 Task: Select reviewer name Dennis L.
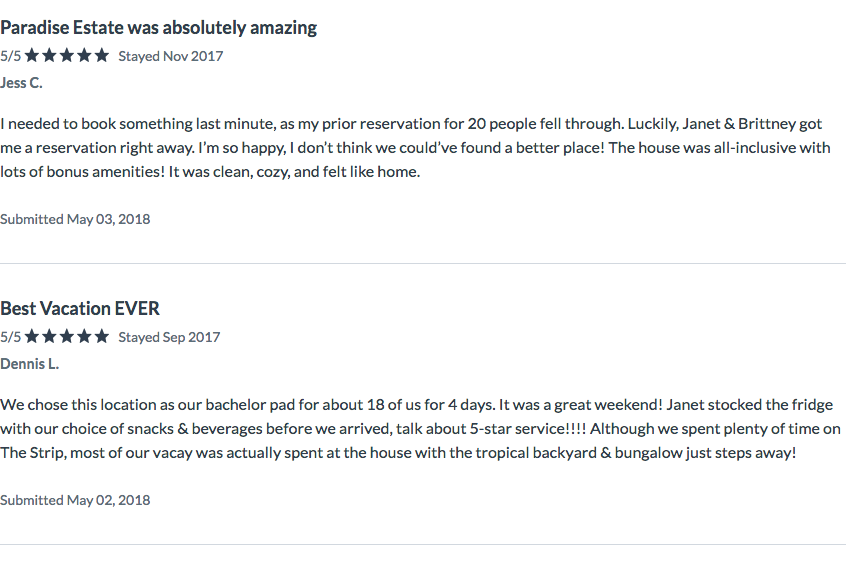[x=29, y=364]
